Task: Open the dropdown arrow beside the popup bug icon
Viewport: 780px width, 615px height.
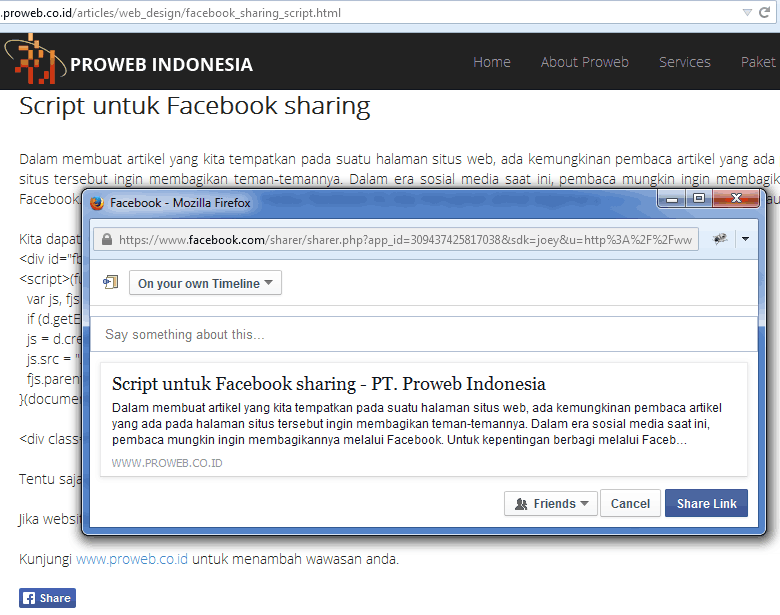Action: pos(745,239)
